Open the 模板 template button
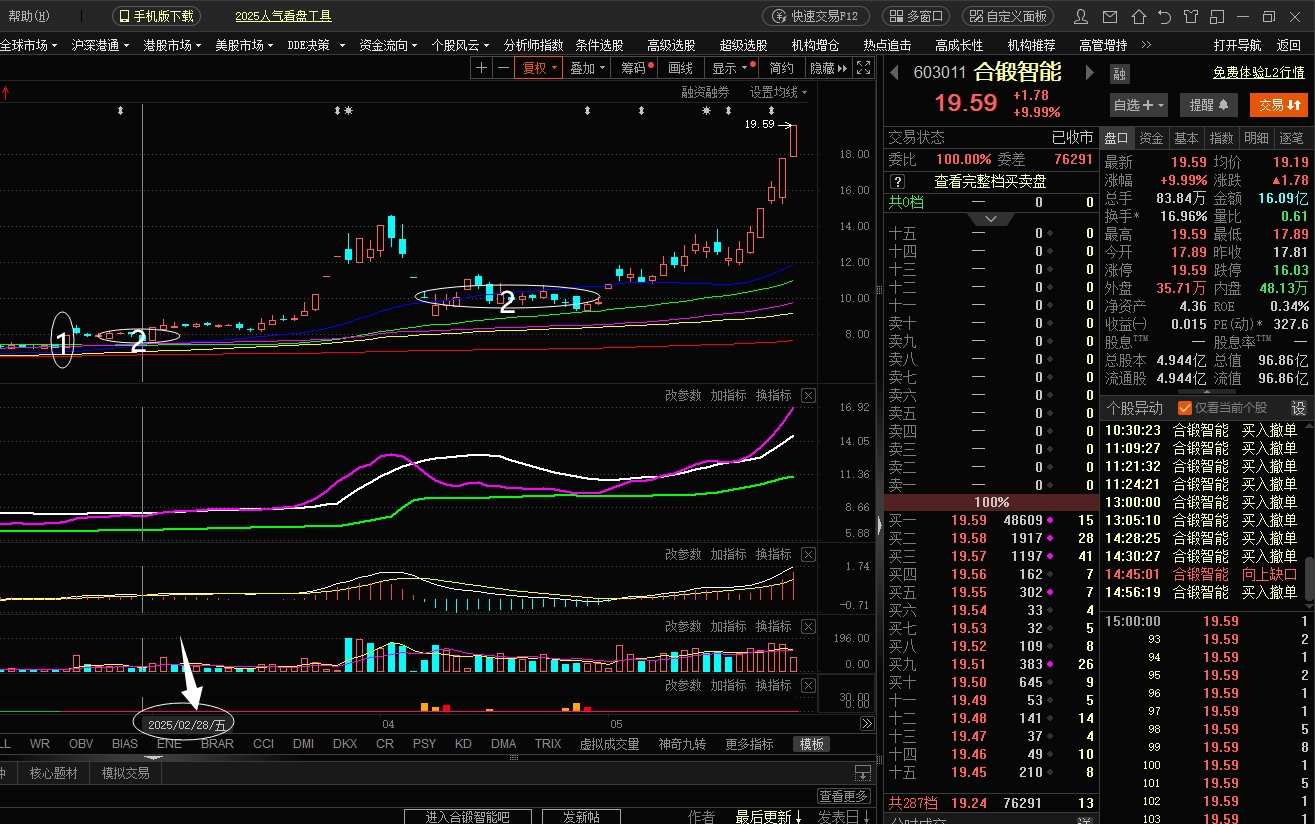The image size is (1315, 824). click(811, 744)
